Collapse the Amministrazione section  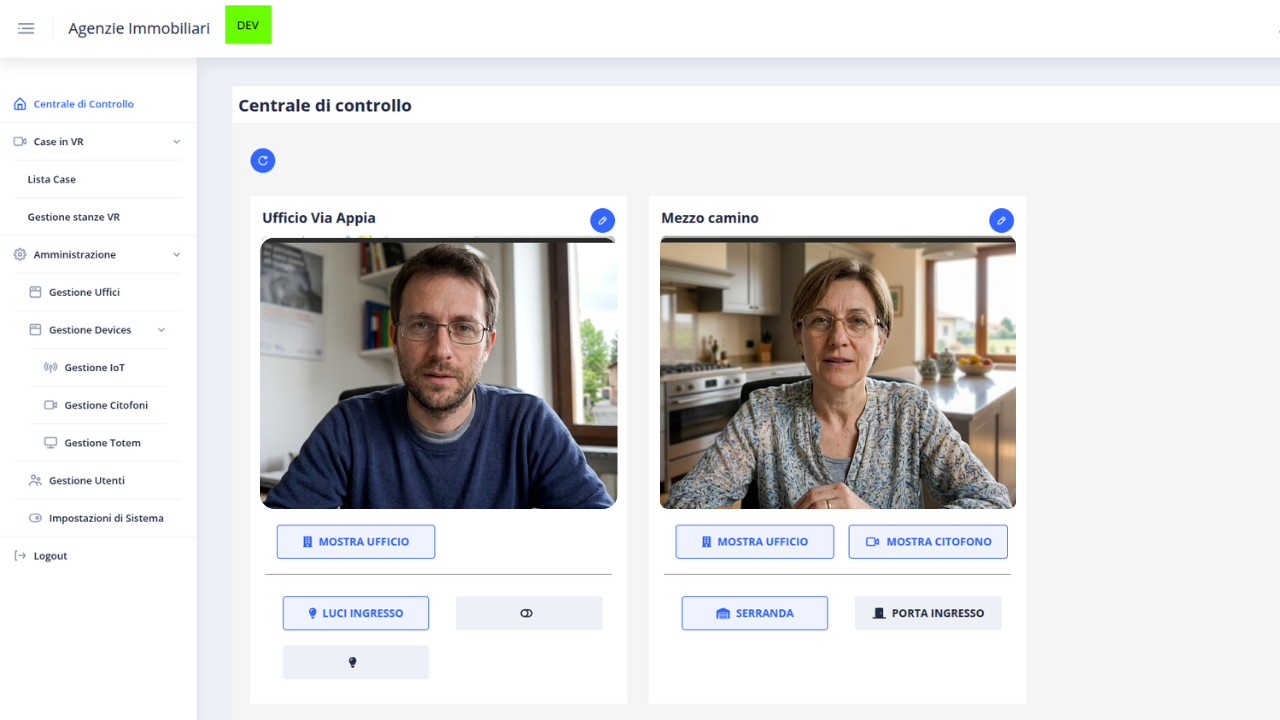pos(177,254)
